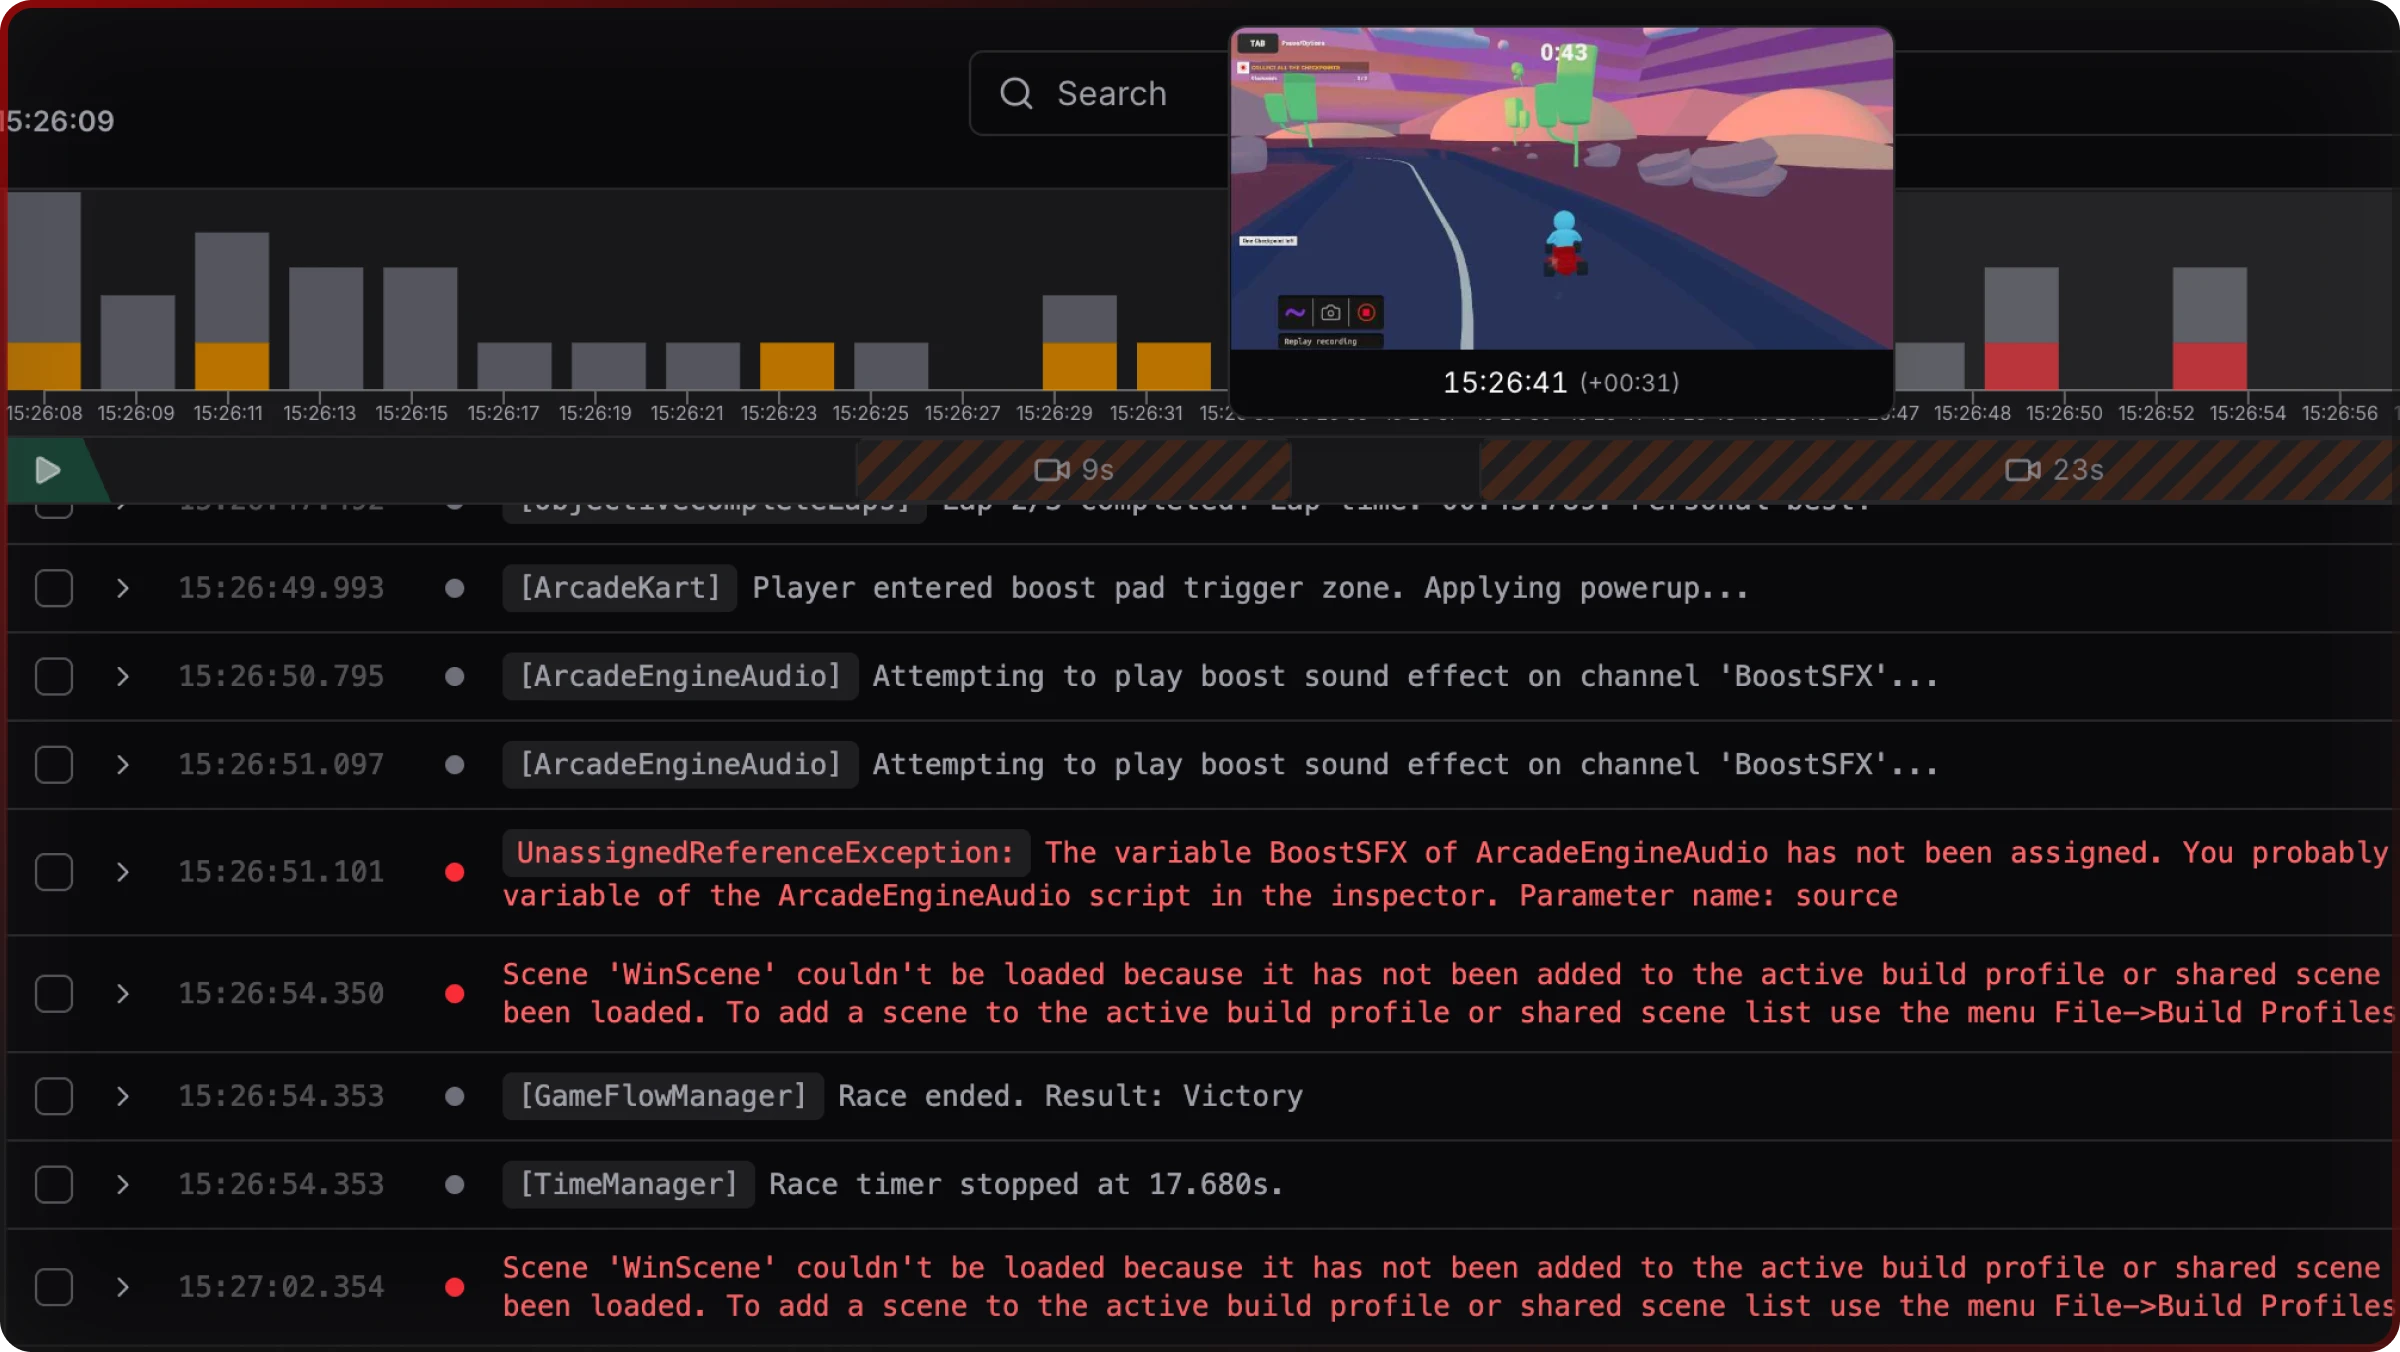Click the [GameFlowManager] tag
Screen dimensions: 2400x1352
pyautogui.click(x=663, y=1096)
